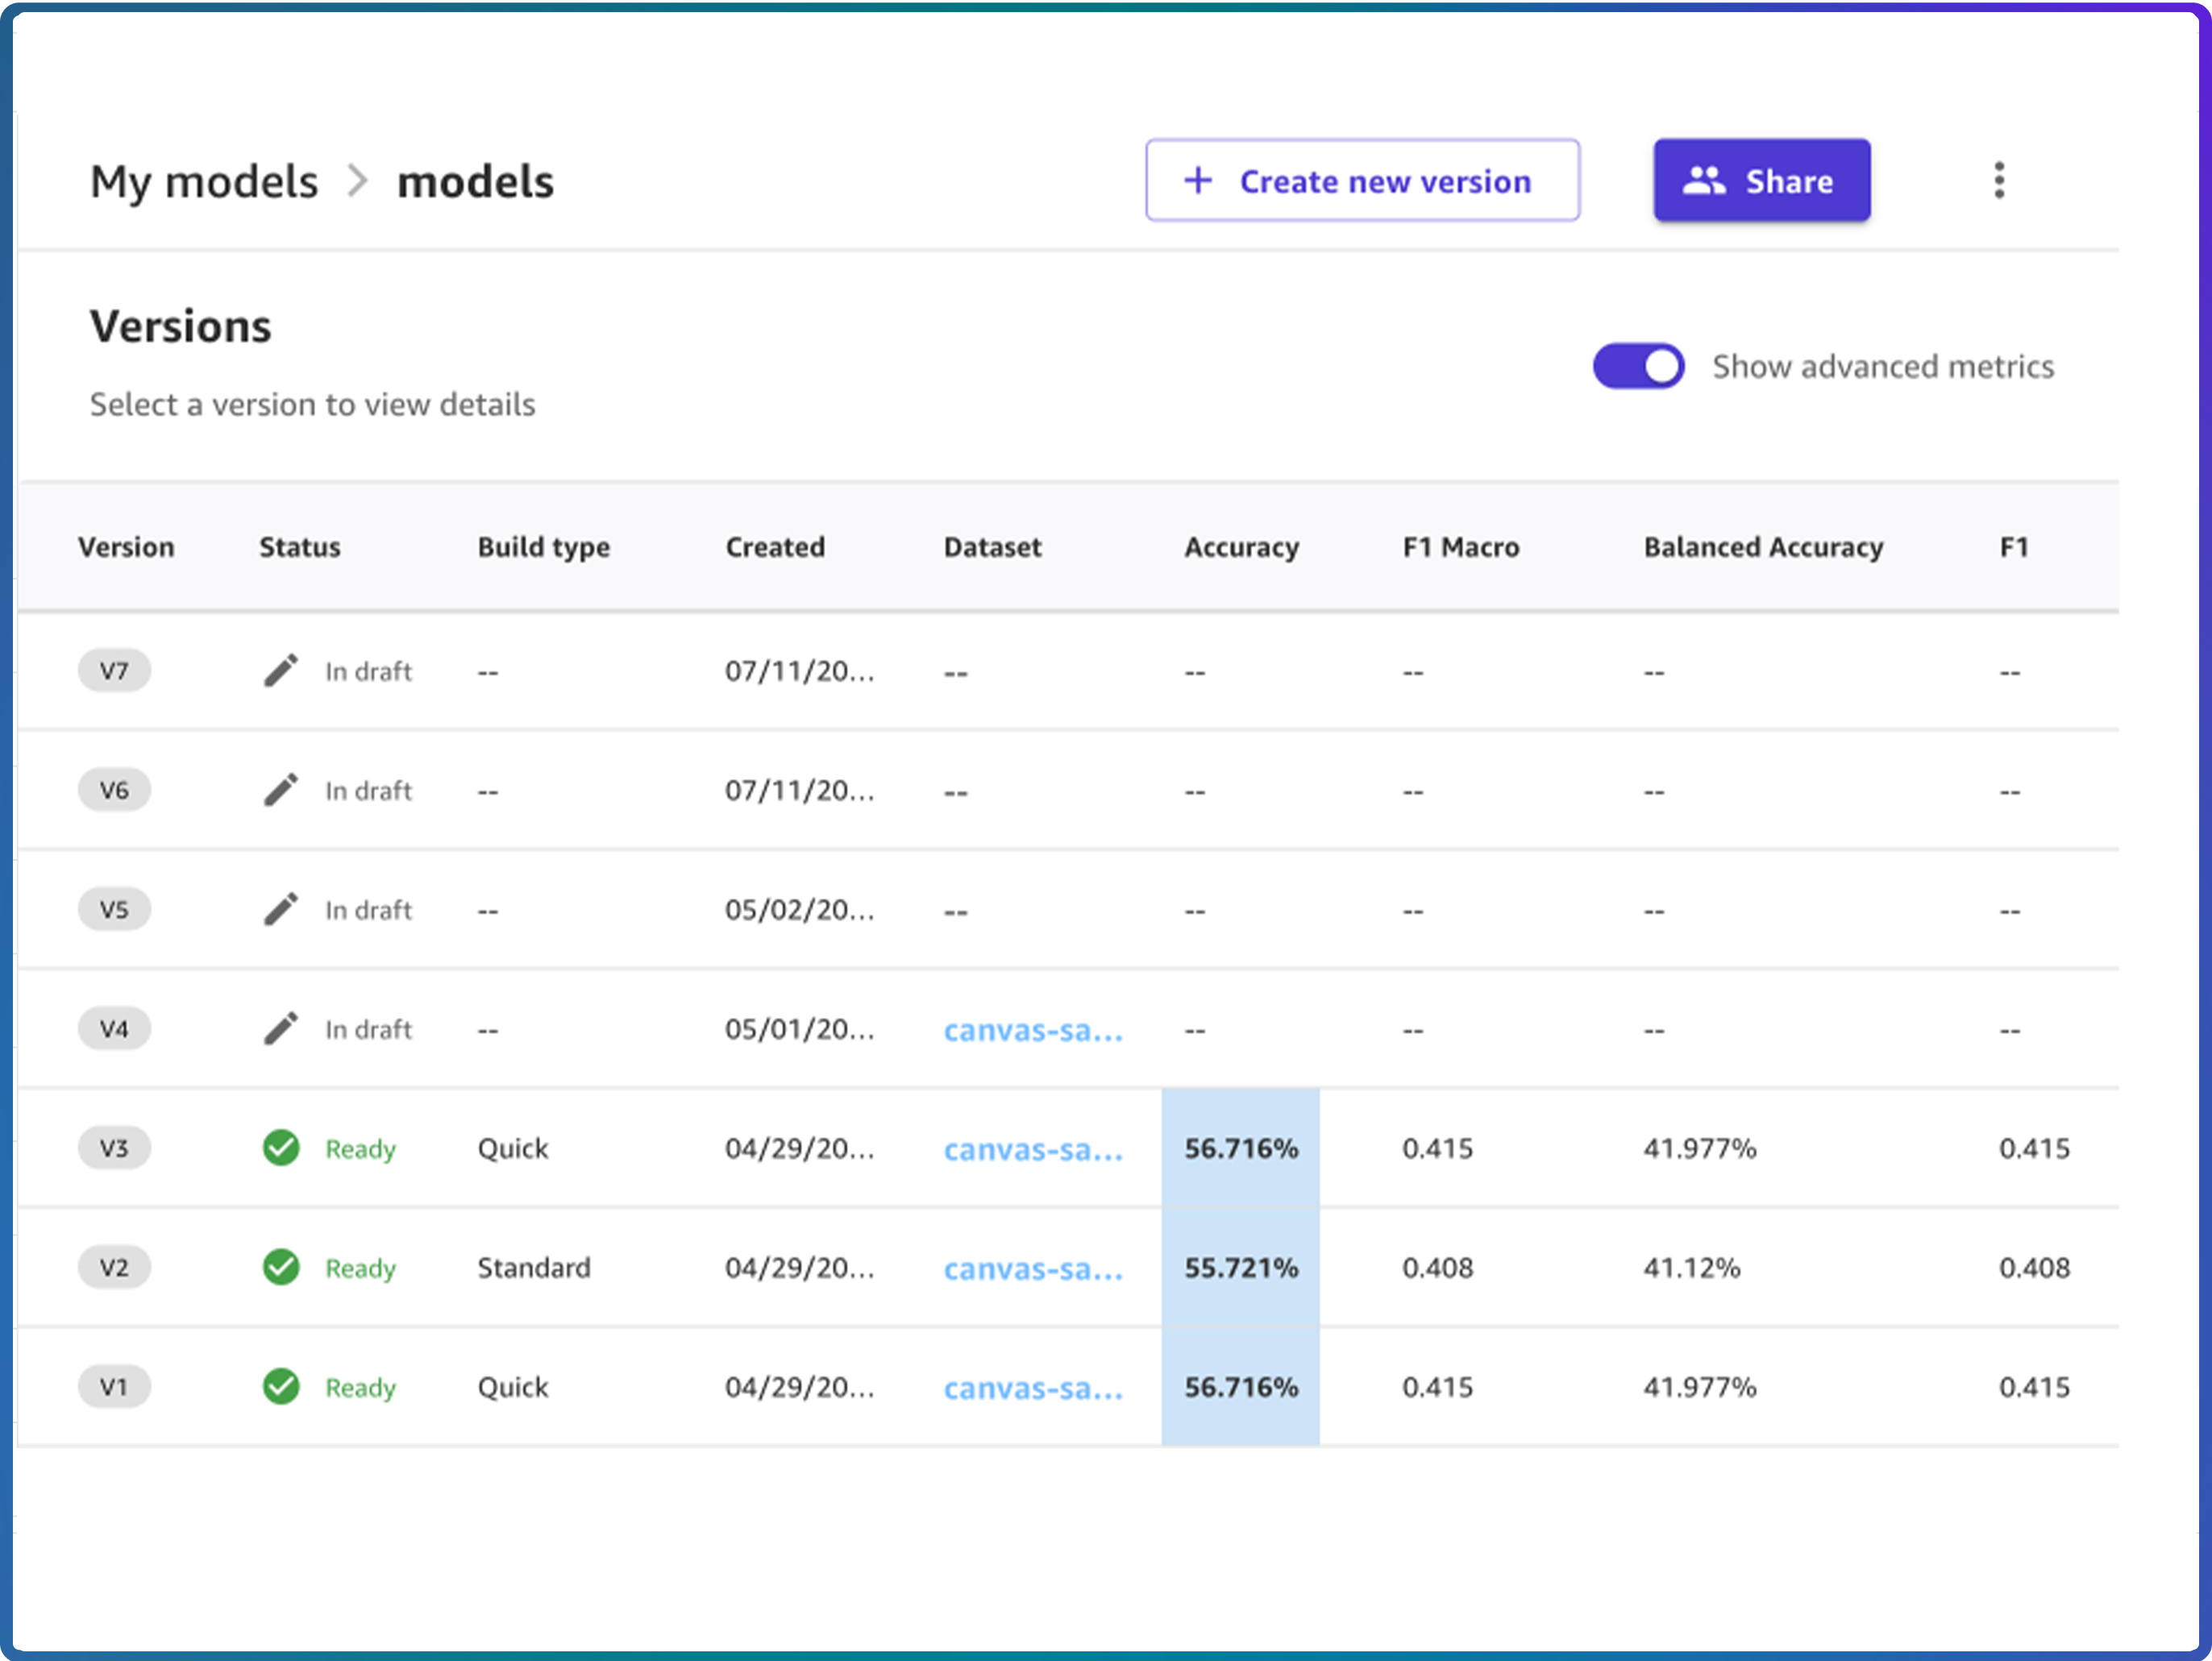
Task: Click the pencil draft icon in V5 row
Action: 281,909
